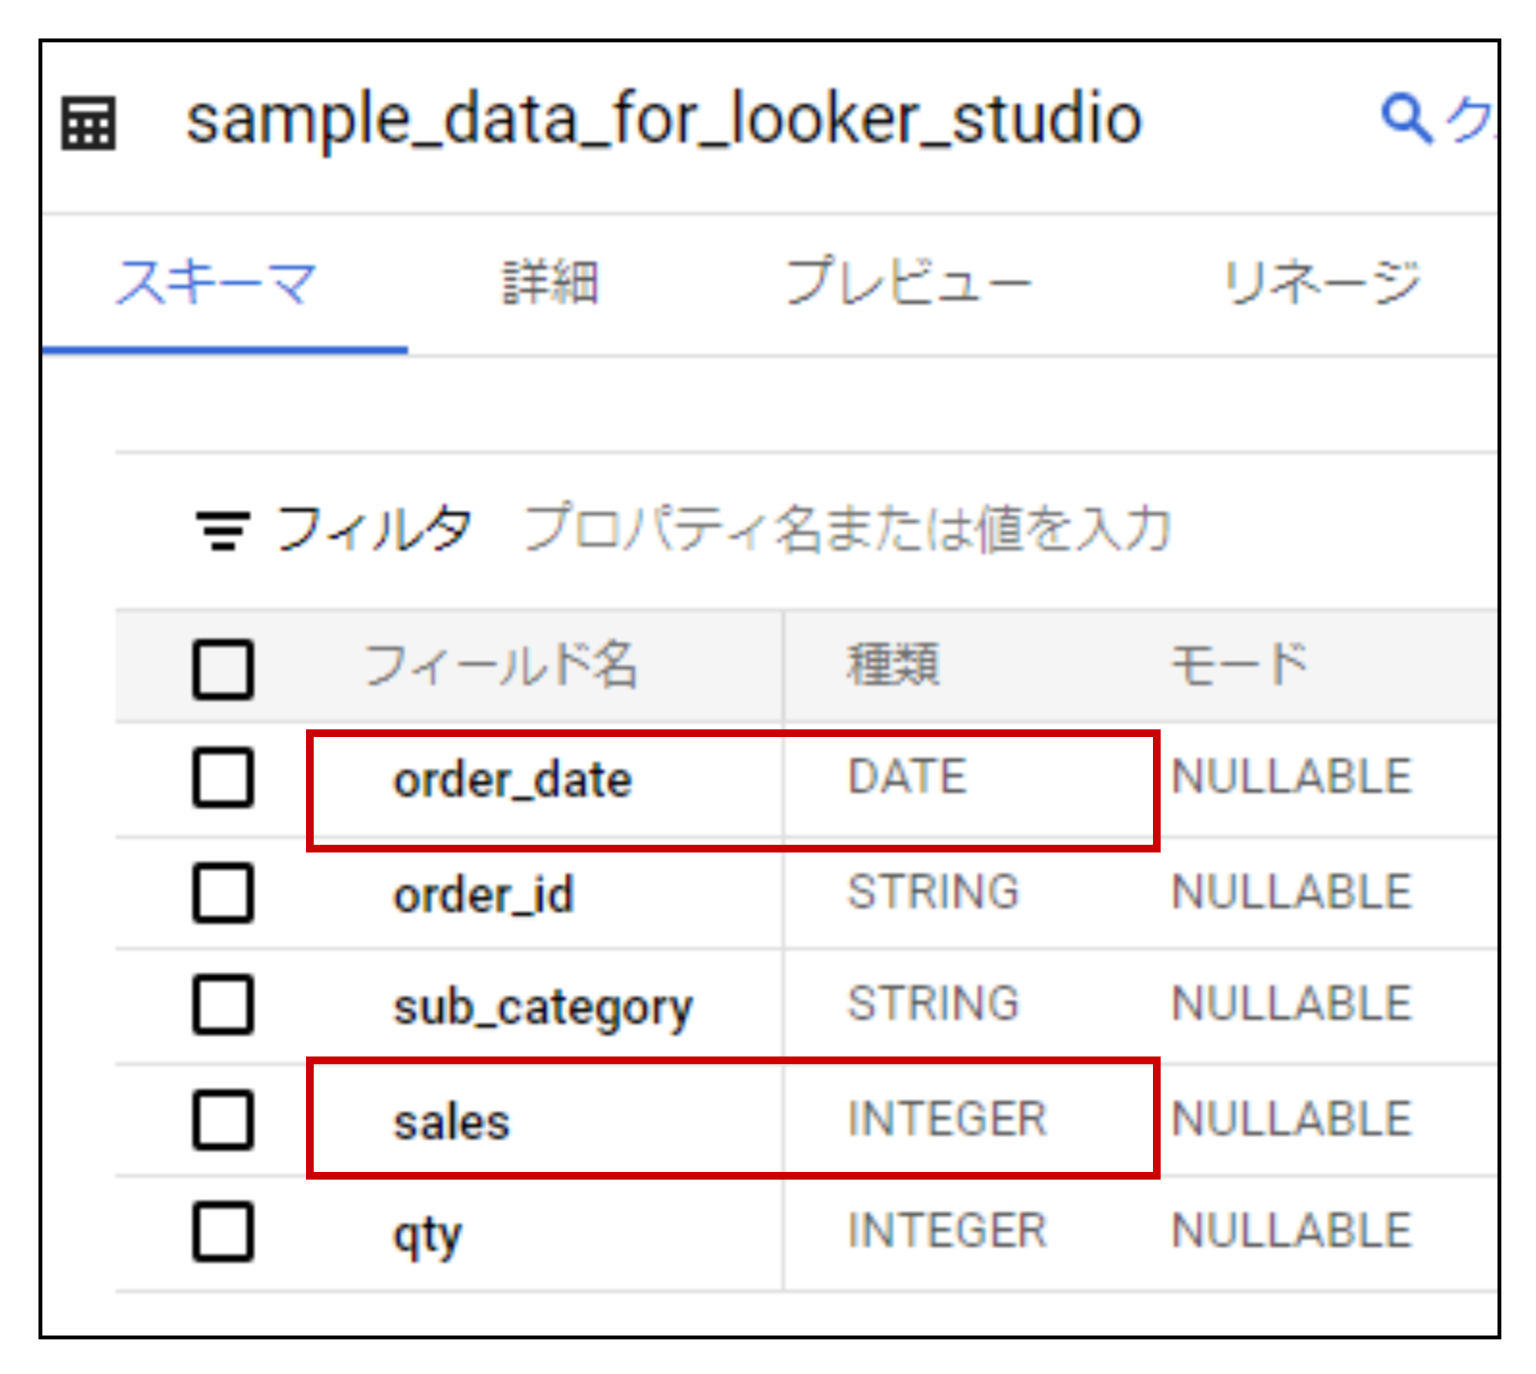Switch to the 詳細 tab
Image resolution: width=1536 pixels, height=1374 pixels.
click(550, 283)
